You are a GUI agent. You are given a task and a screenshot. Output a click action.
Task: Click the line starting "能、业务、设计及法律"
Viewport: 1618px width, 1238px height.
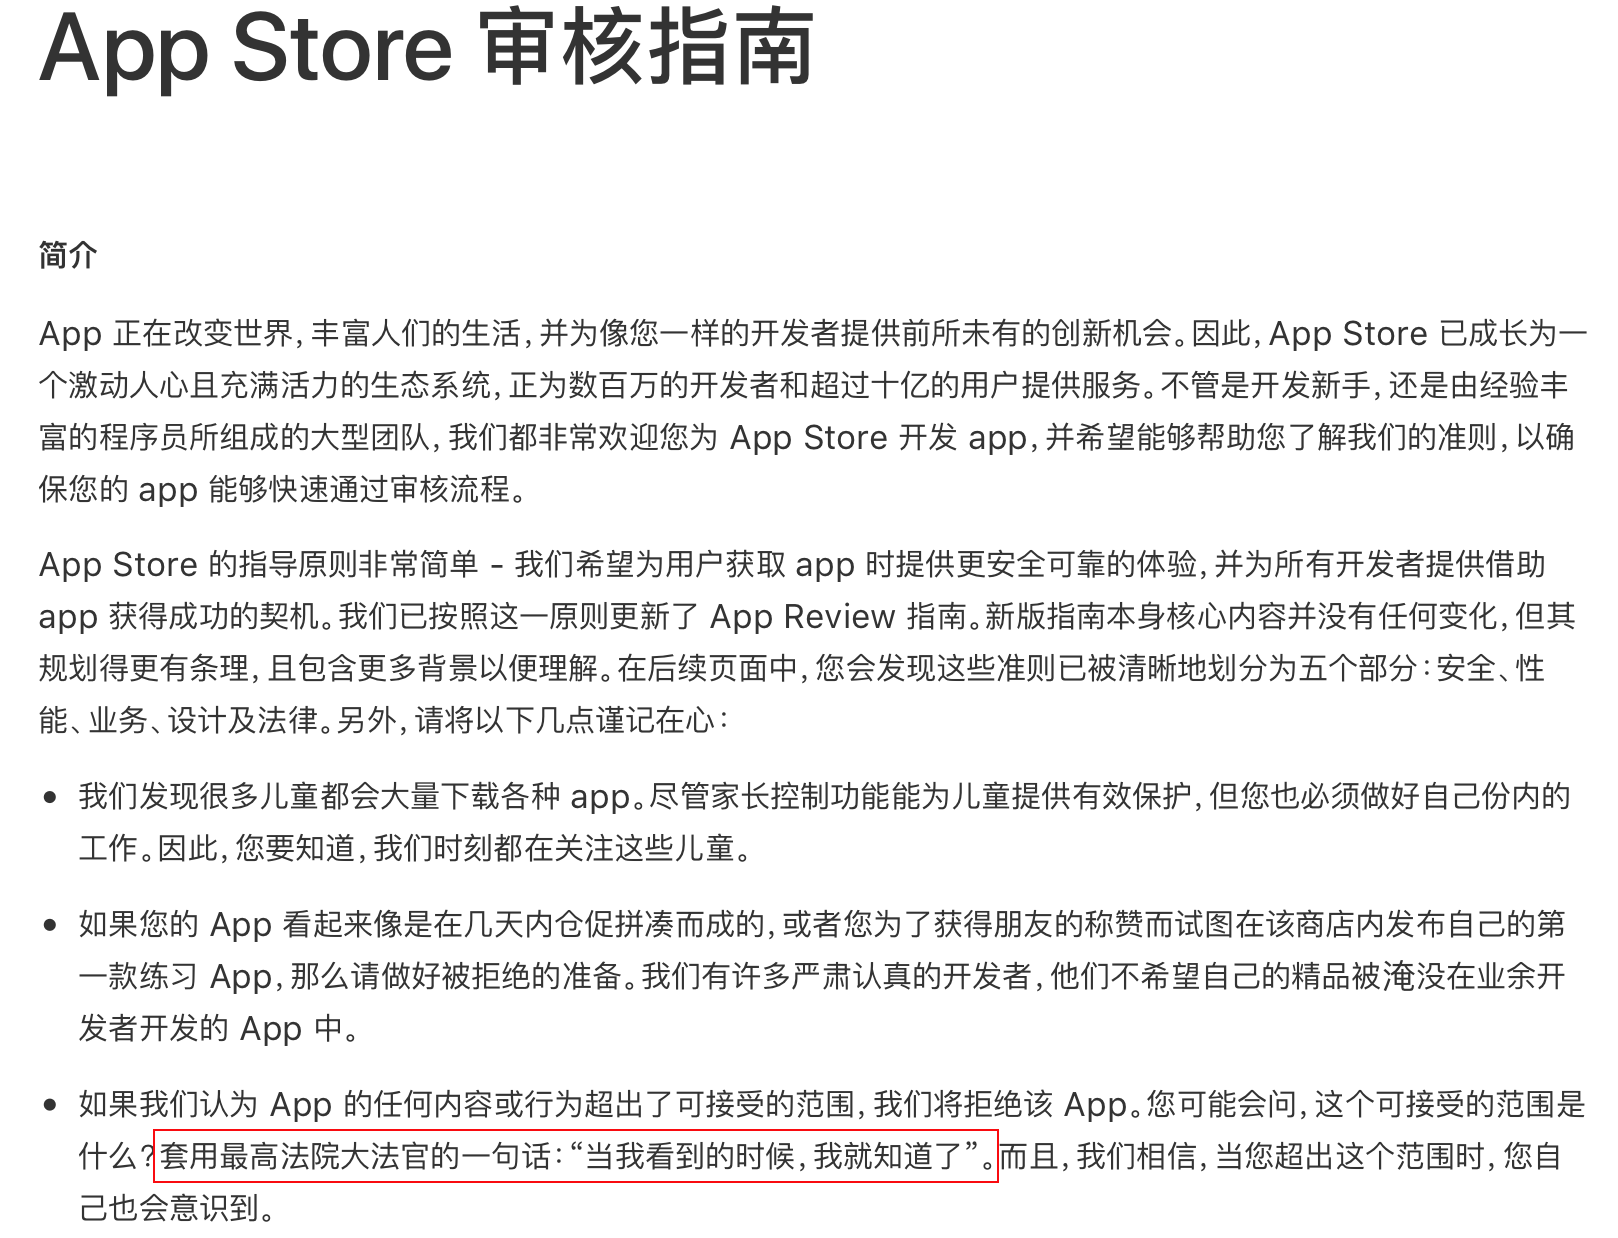pyautogui.click(x=385, y=720)
